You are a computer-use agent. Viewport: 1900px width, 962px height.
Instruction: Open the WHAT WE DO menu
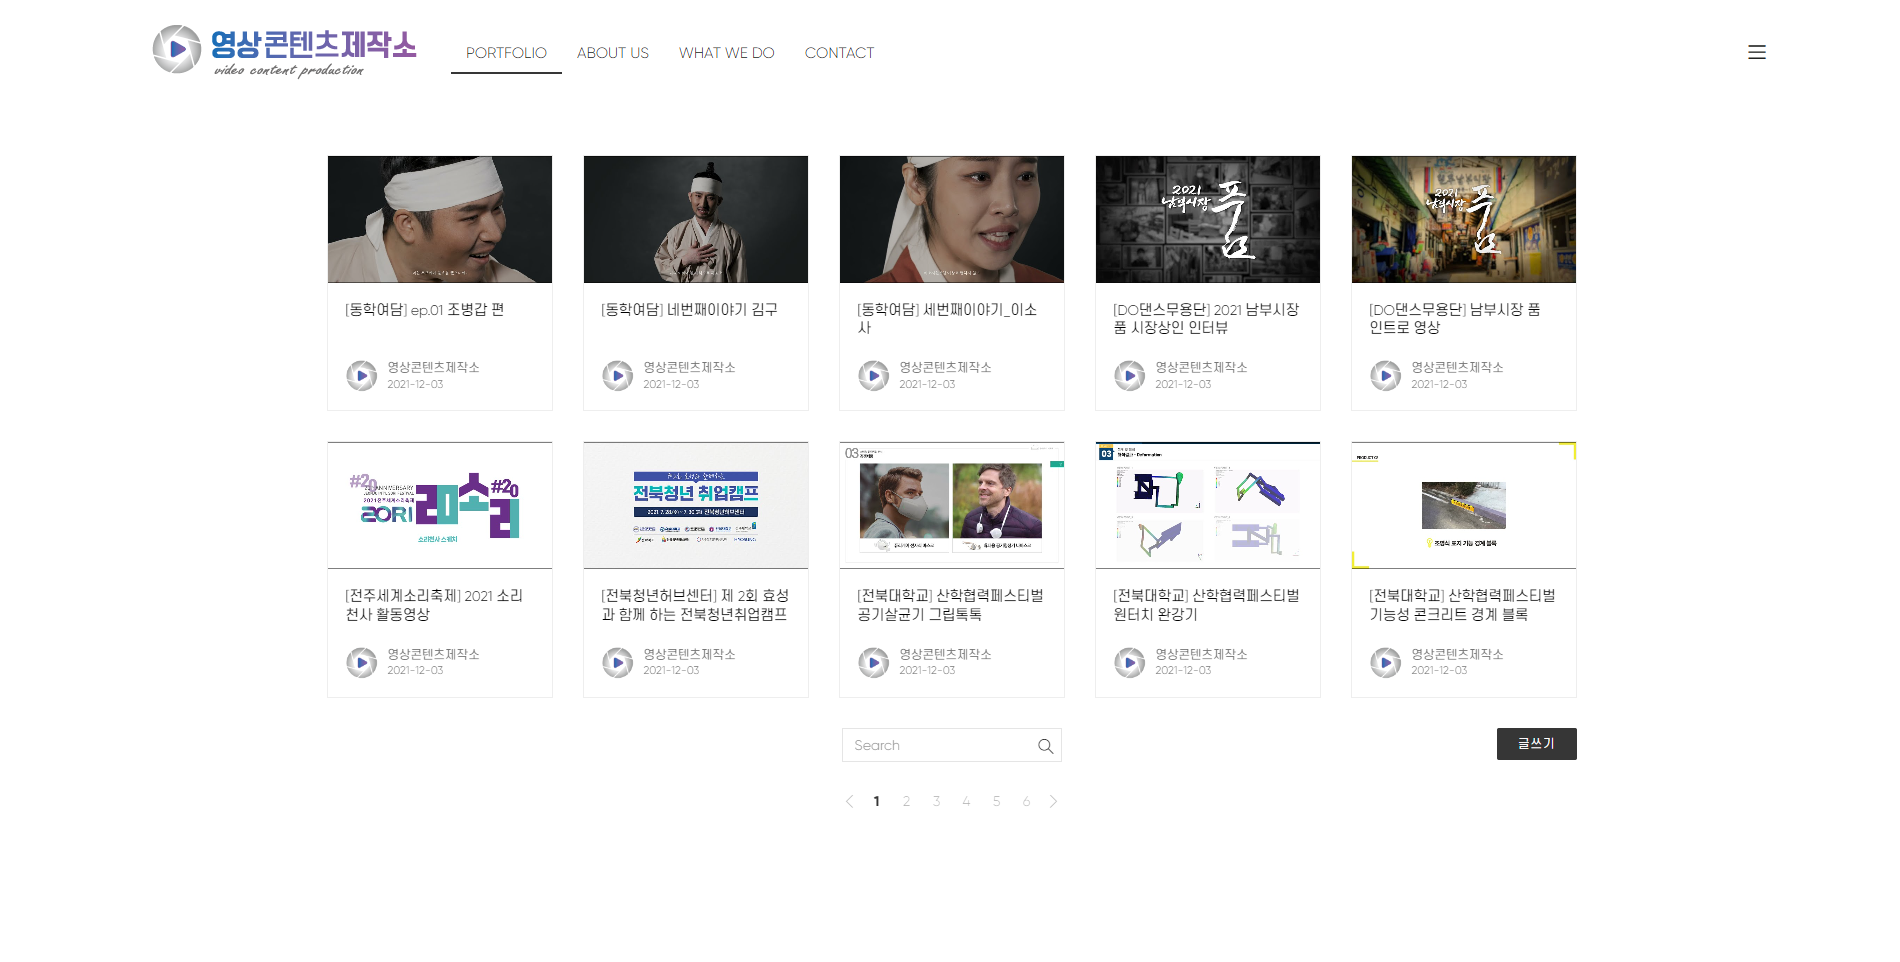727,53
